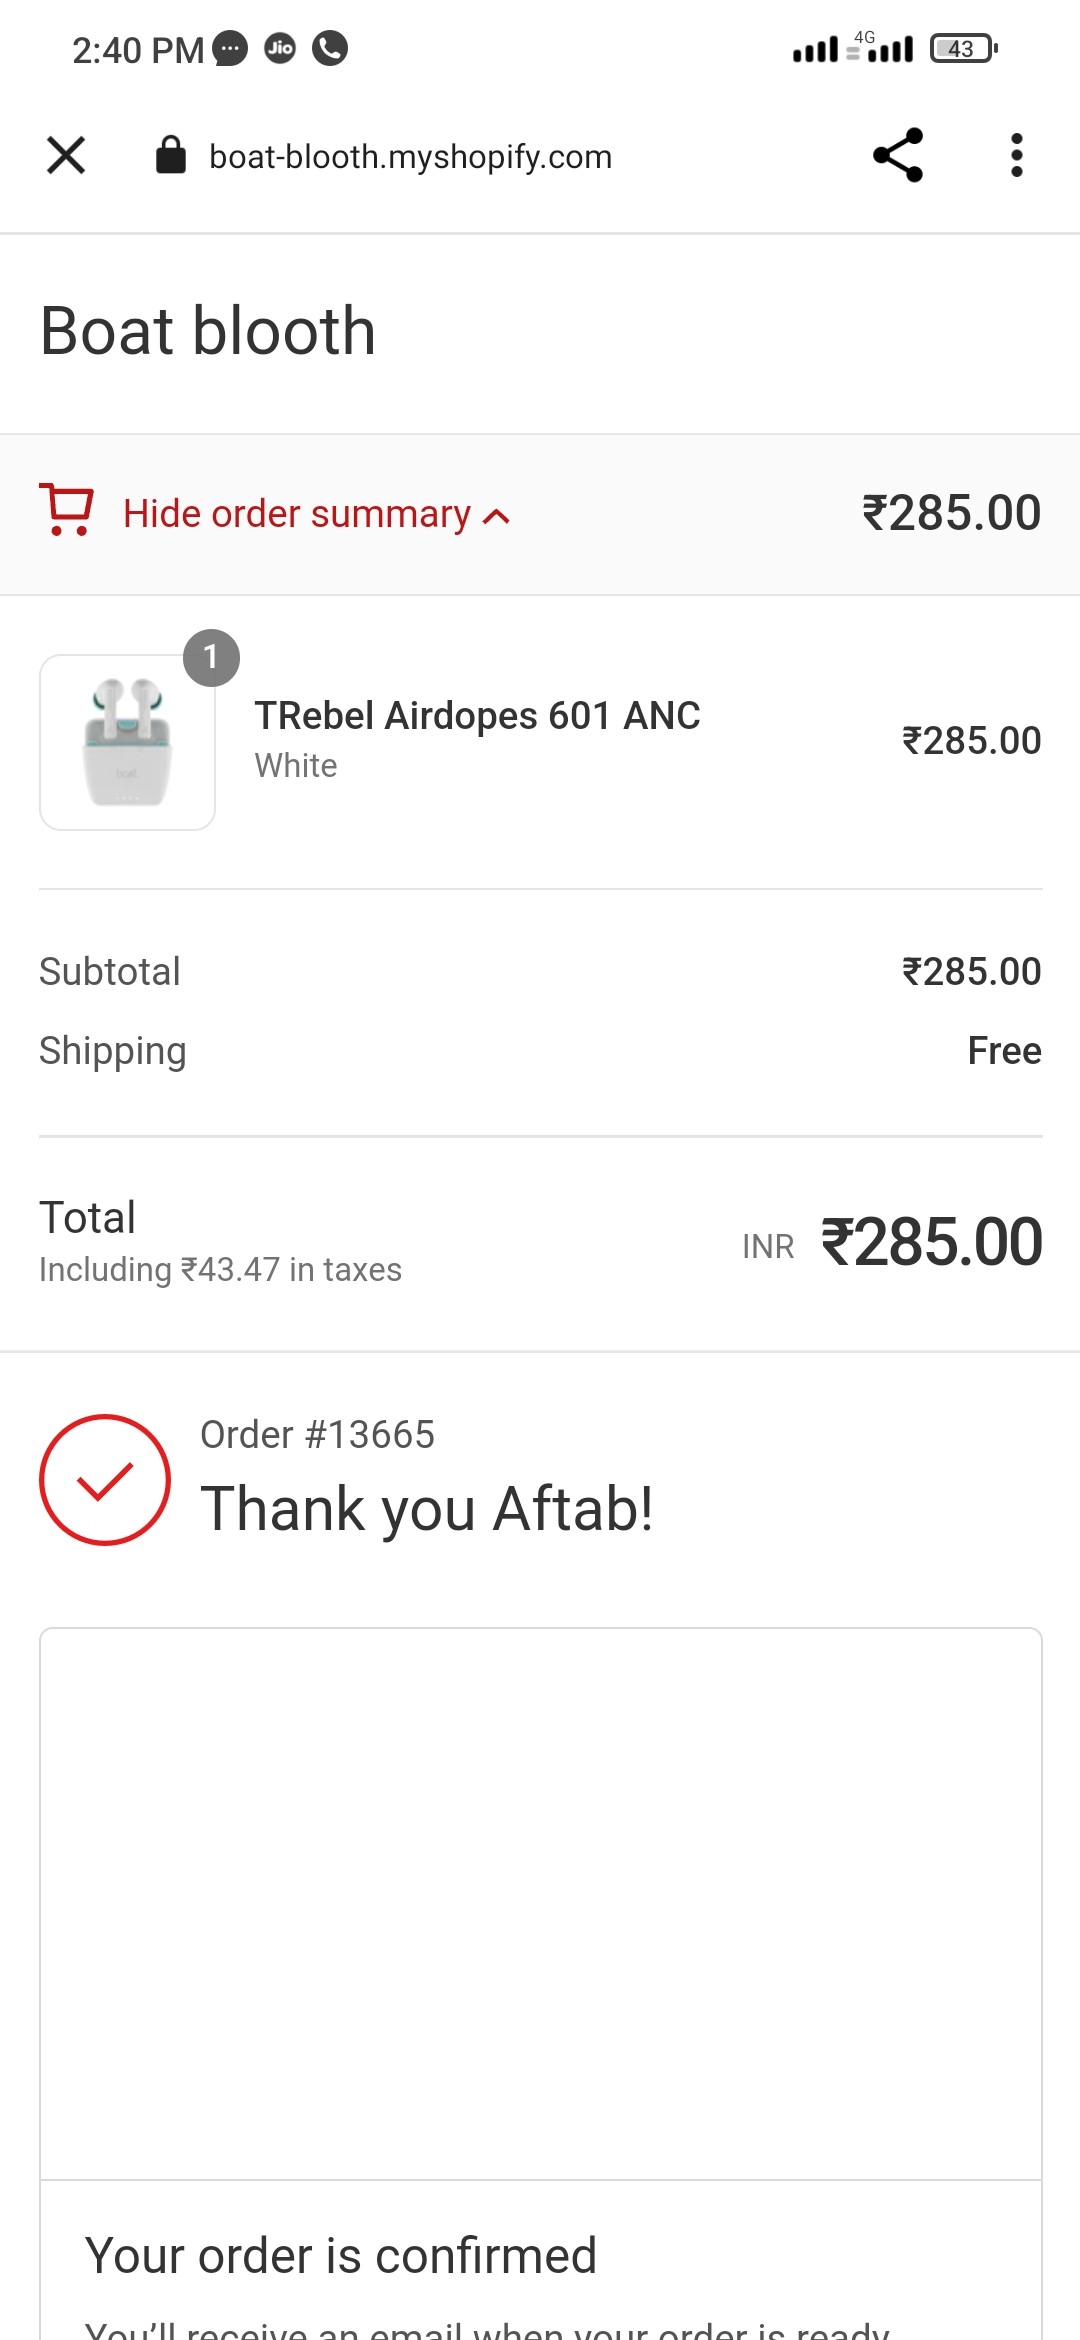
Task: Tap the quantity badge on product image
Action: pos(211,657)
